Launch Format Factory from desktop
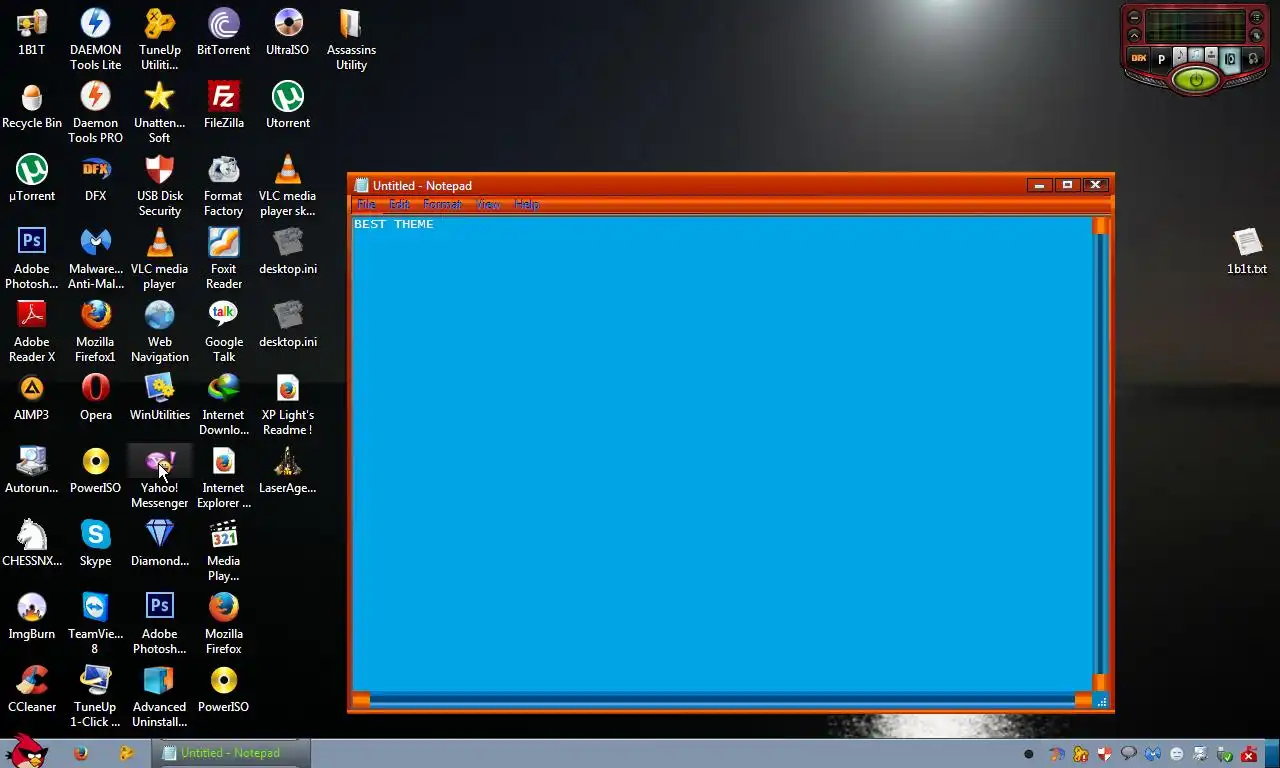The height and width of the screenshot is (768, 1280). pos(224,185)
